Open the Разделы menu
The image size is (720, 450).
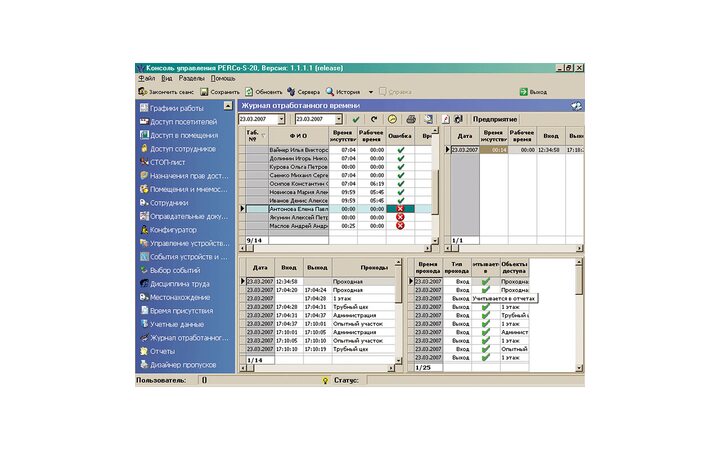tap(191, 78)
